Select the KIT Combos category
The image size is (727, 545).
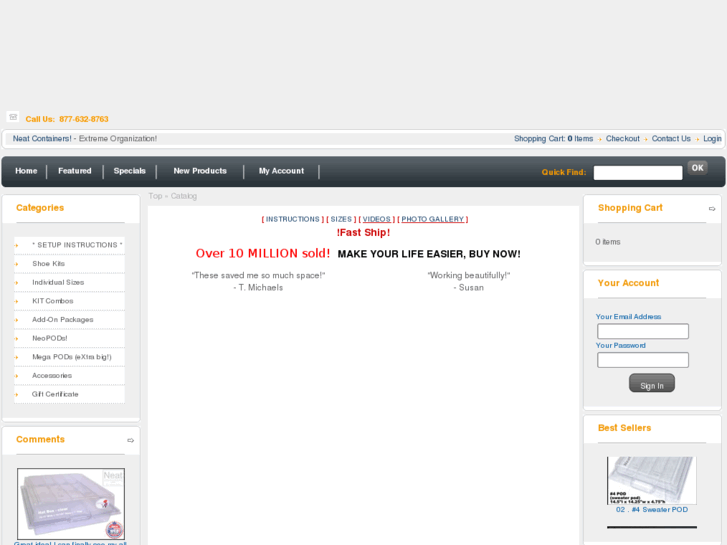point(53,301)
